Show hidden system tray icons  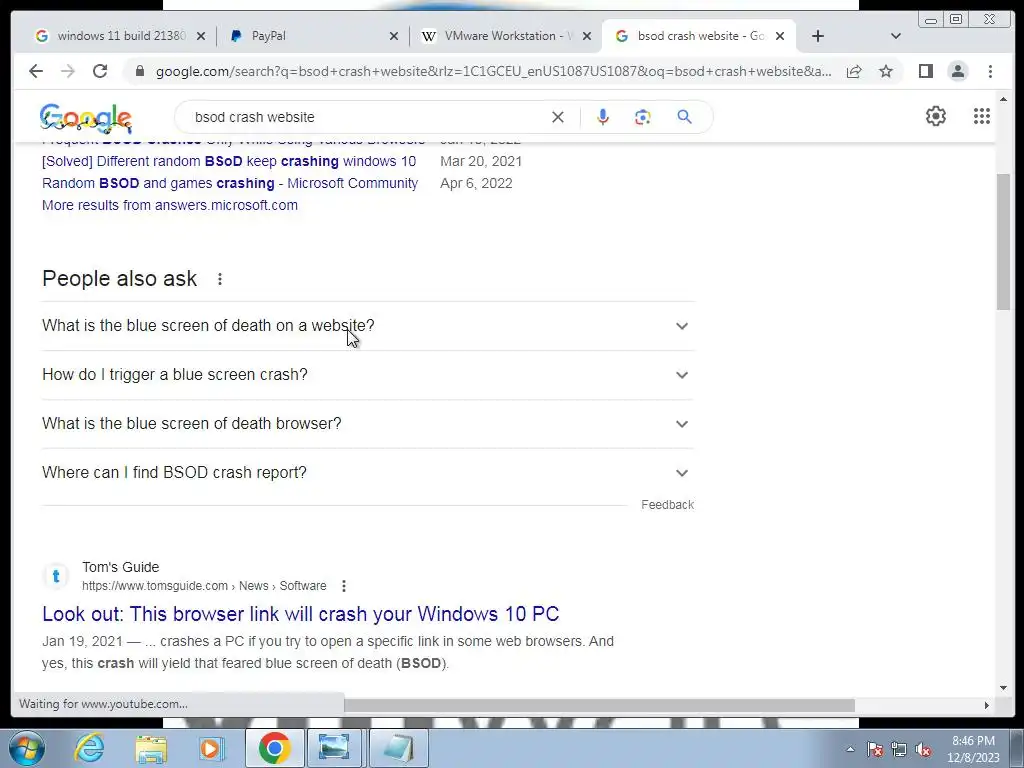point(850,749)
